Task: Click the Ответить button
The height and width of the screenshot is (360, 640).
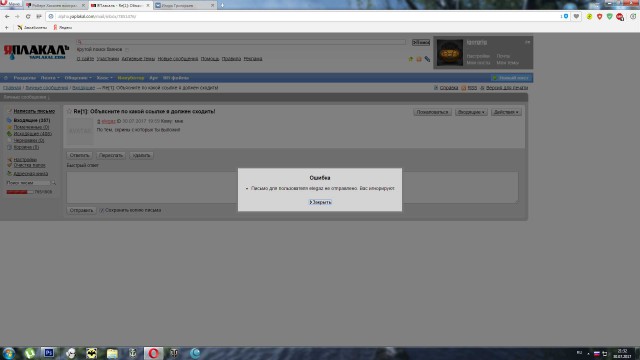Action: click(79, 155)
